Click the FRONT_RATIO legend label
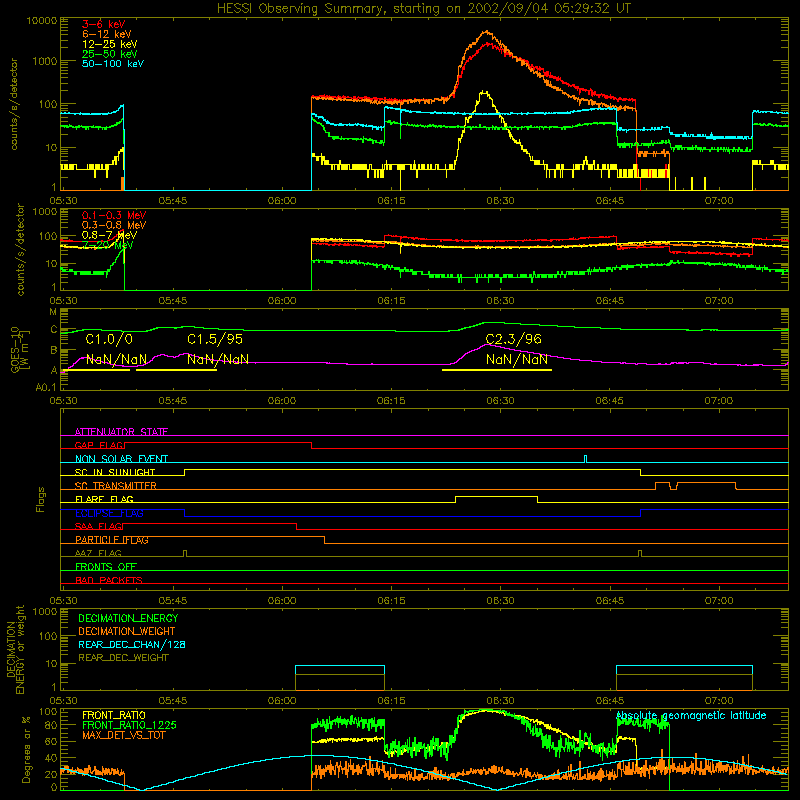Screen dimensions: 800x800 pos(114,715)
